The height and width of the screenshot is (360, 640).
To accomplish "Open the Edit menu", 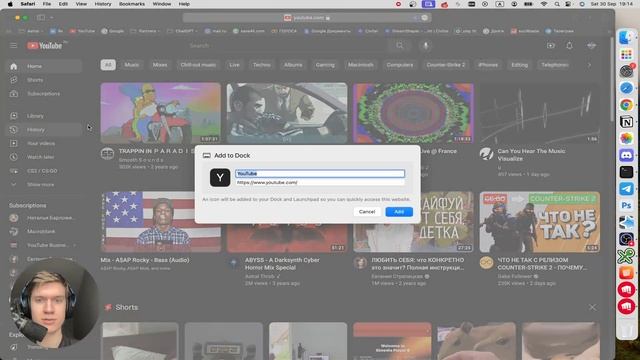I will pos(63,4).
